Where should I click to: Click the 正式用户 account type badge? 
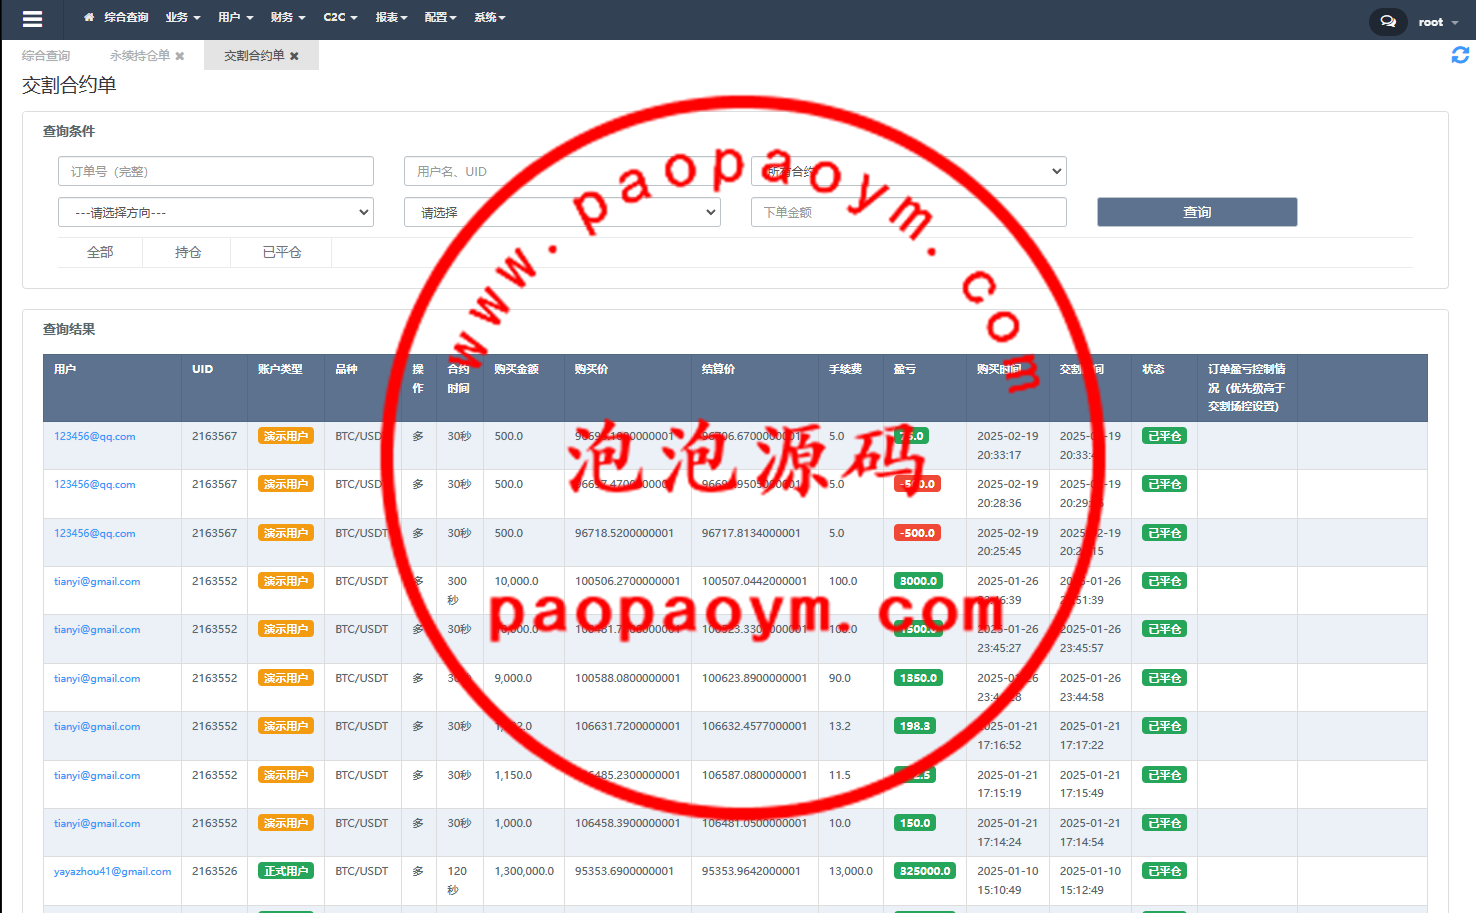286,871
